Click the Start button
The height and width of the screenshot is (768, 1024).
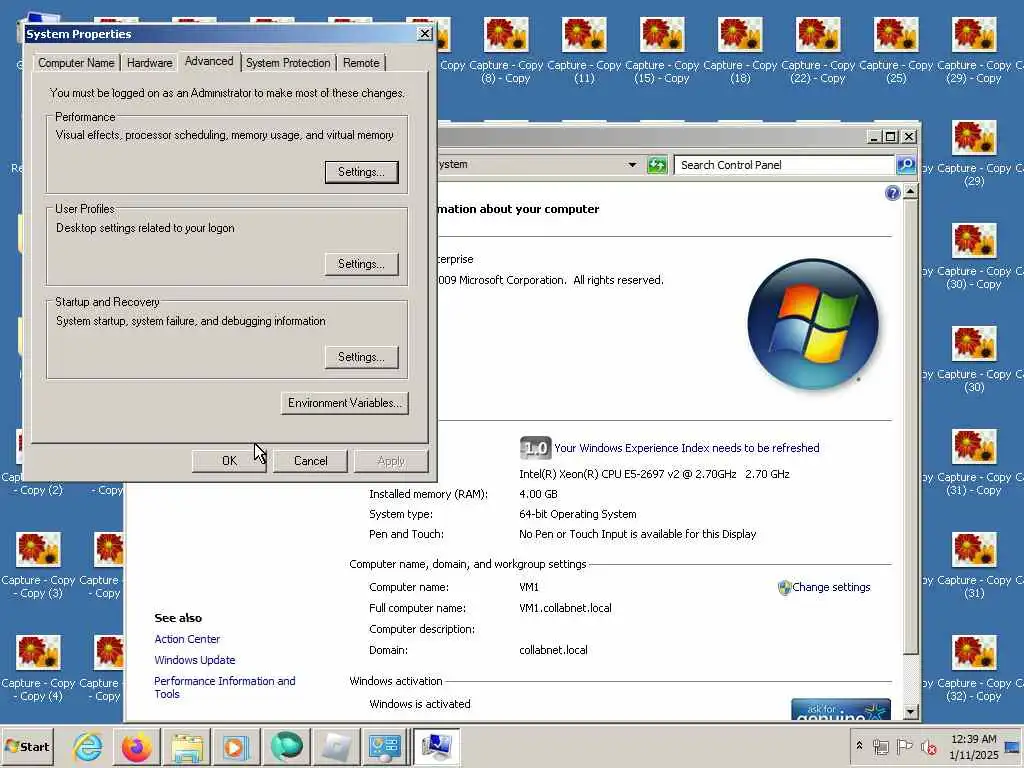point(28,746)
